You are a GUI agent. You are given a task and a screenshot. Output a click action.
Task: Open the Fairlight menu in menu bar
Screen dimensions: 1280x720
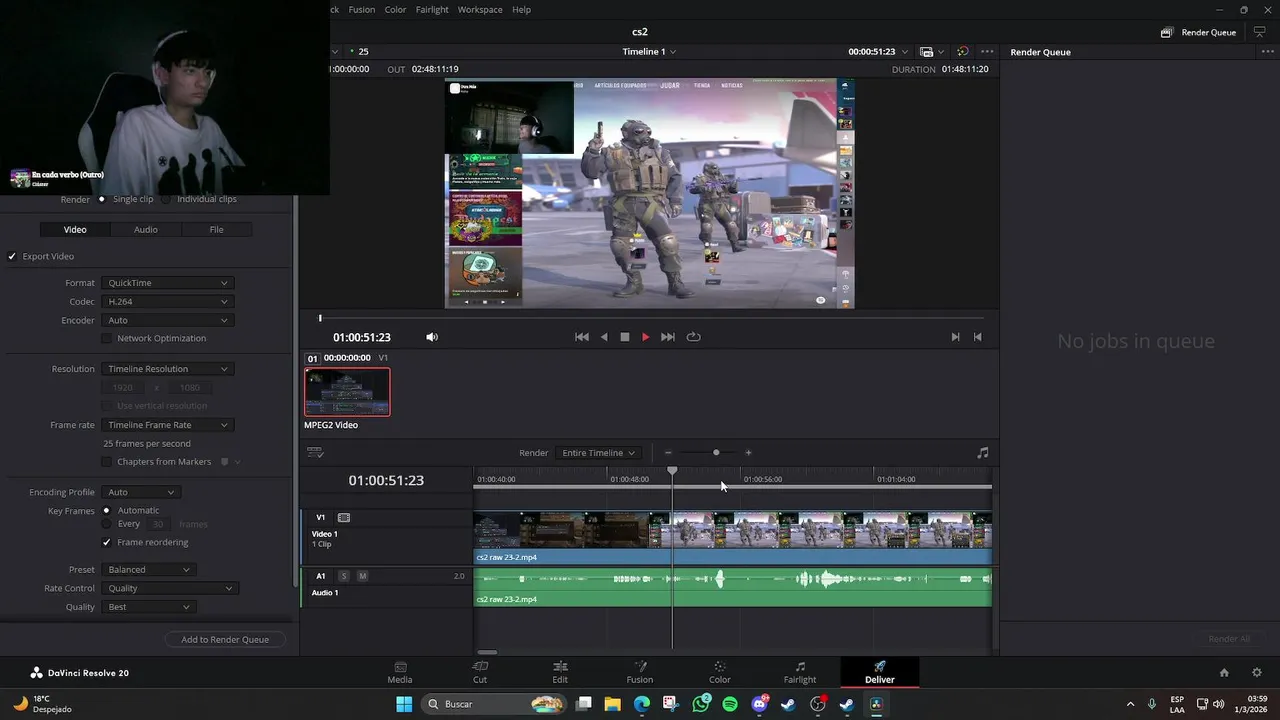click(x=432, y=9)
